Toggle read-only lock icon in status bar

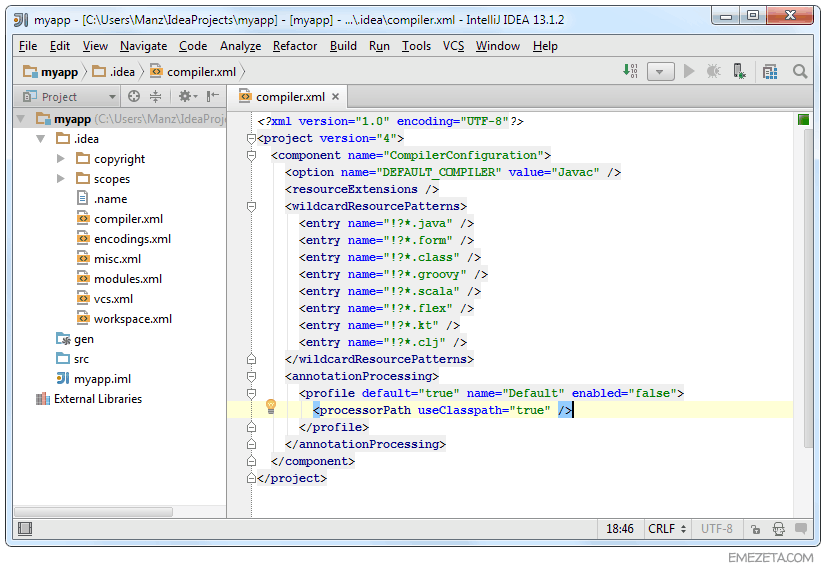[756, 529]
